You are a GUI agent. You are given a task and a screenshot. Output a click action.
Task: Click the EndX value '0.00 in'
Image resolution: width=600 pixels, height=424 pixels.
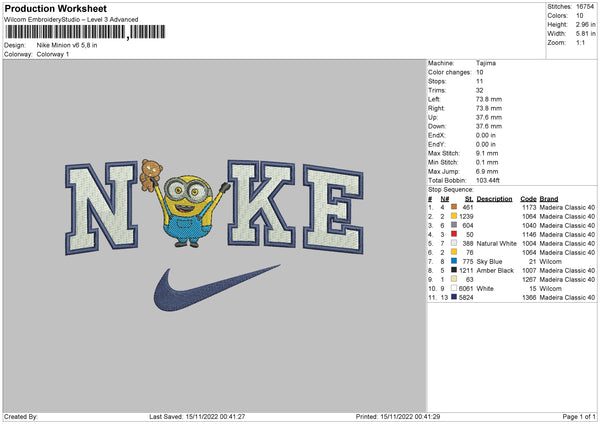(x=486, y=135)
